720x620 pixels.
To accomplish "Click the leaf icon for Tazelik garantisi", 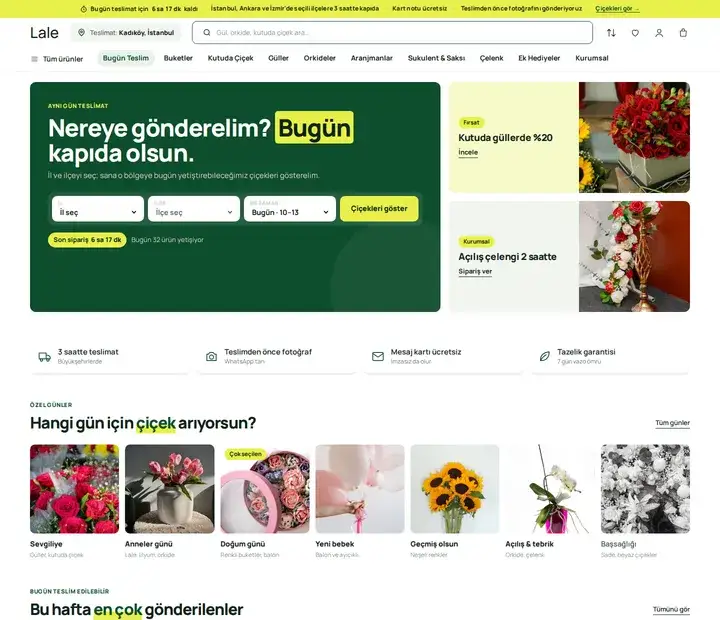I will [545, 357].
